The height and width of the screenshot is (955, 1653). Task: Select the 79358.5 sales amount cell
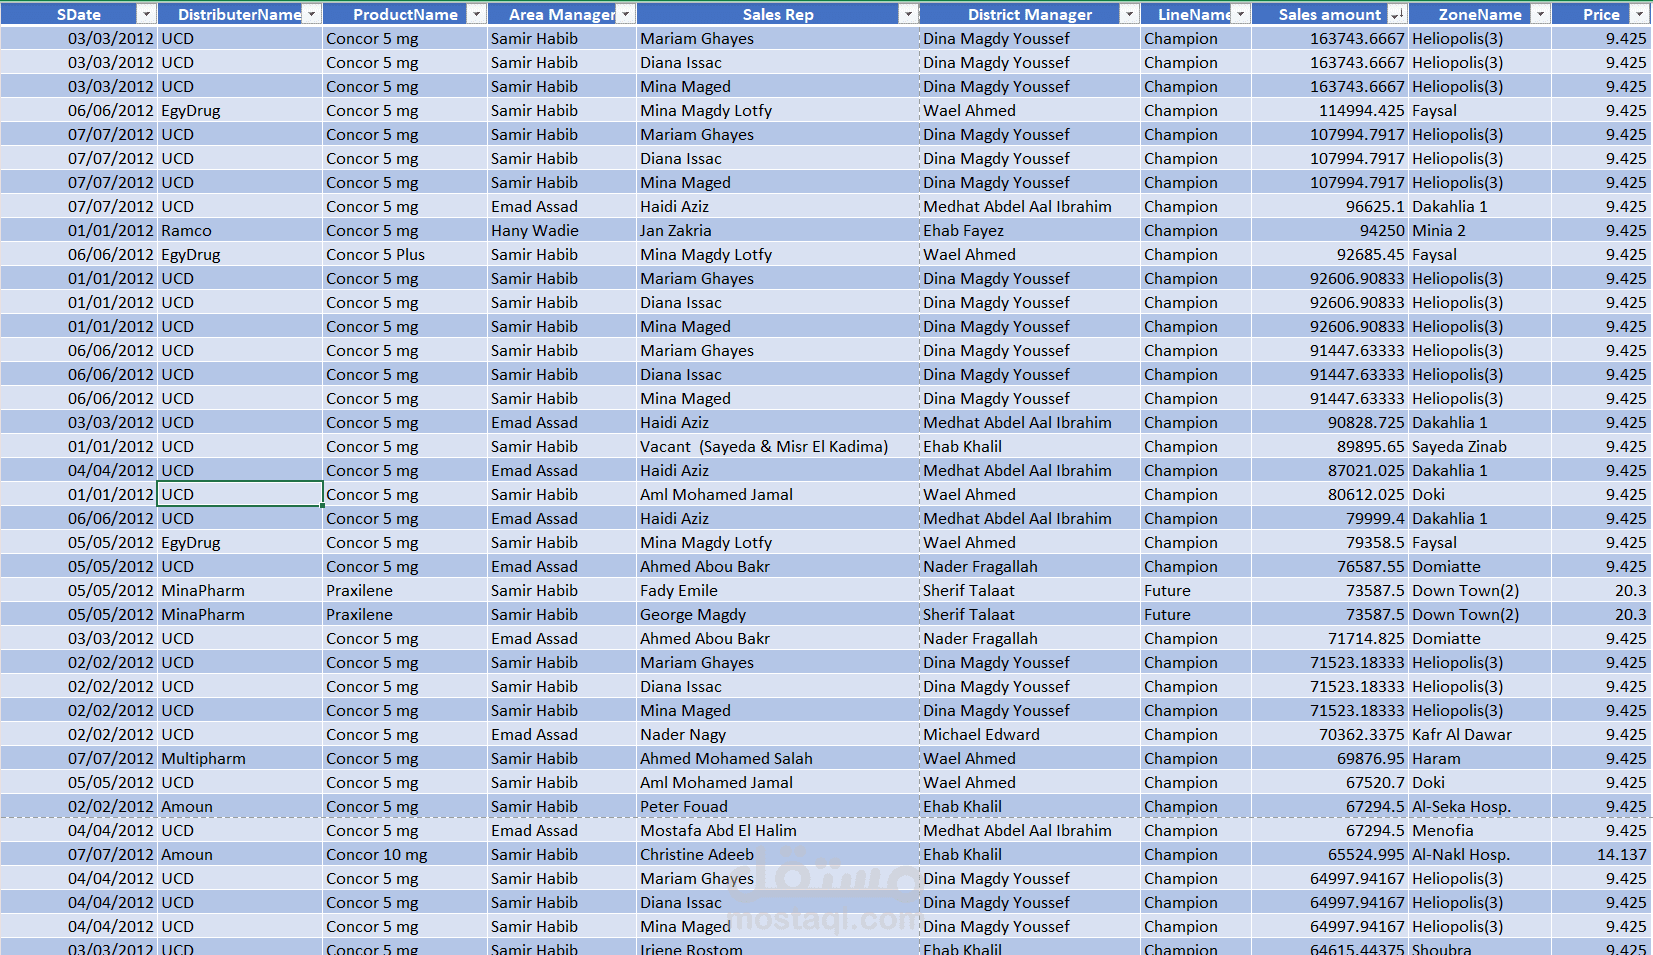click(x=1330, y=542)
